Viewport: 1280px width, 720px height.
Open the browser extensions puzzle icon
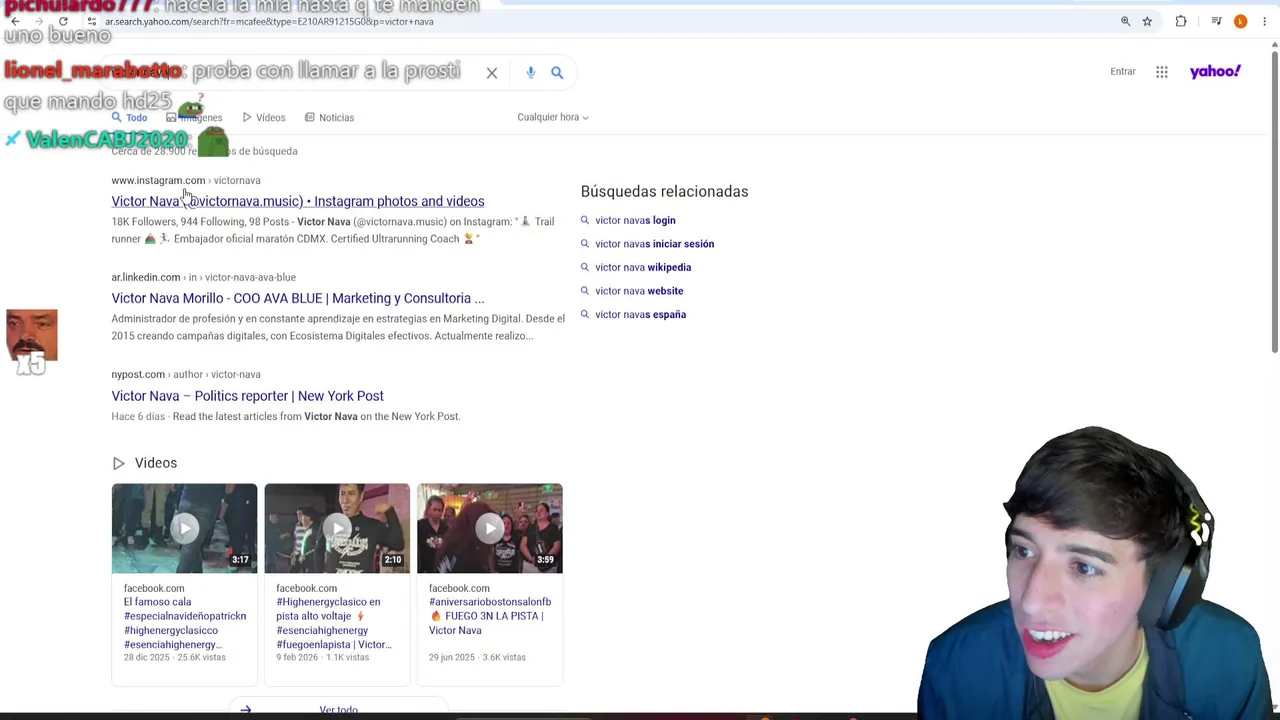[x=1181, y=21]
